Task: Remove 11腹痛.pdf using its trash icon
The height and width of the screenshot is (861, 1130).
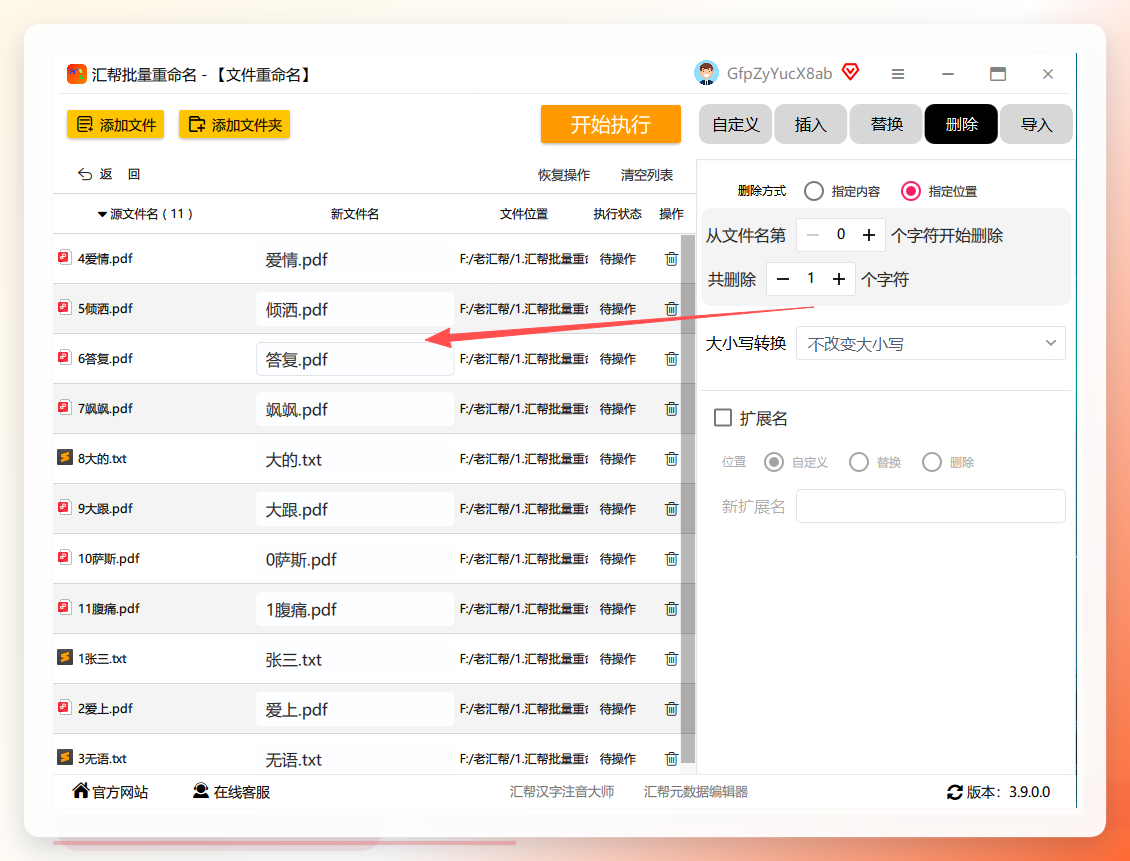Action: (671, 608)
